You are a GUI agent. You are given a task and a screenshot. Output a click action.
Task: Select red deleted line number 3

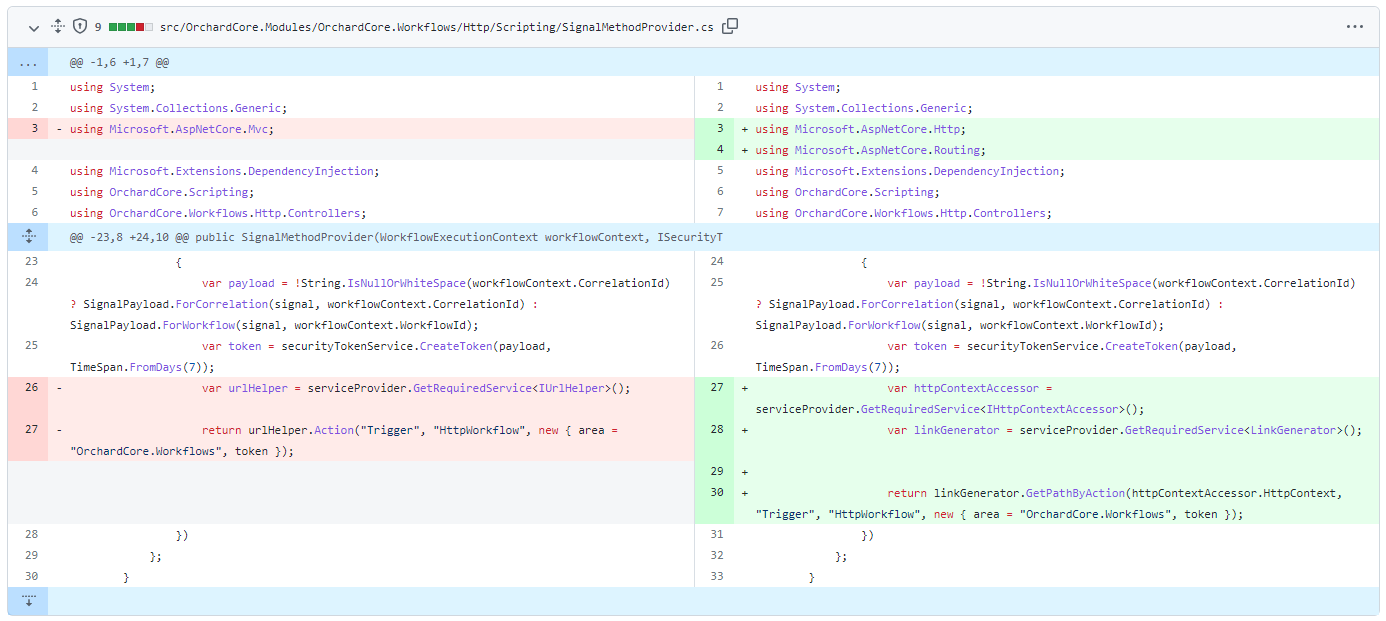(28, 129)
